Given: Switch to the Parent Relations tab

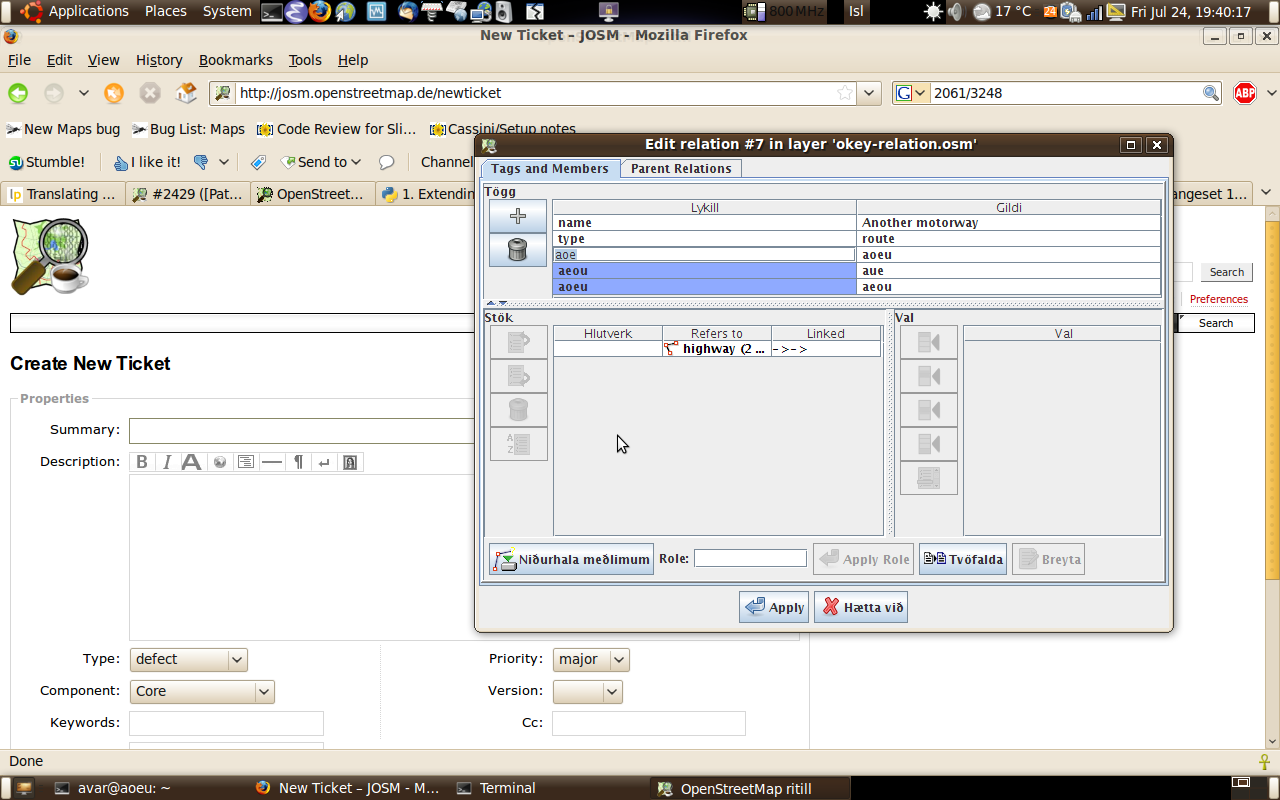Looking at the screenshot, I should (680, 169).
